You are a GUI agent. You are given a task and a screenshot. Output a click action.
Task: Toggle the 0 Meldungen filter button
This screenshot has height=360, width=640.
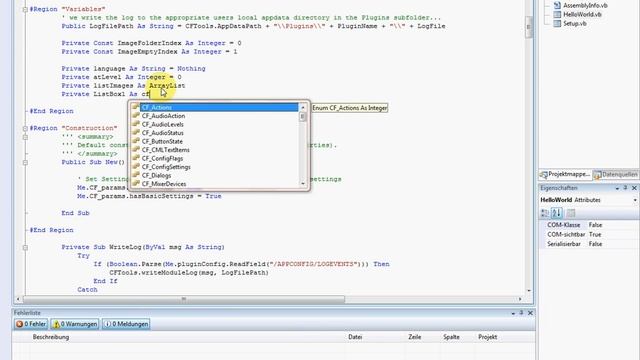pyautogui.click(x=126, y=324)
